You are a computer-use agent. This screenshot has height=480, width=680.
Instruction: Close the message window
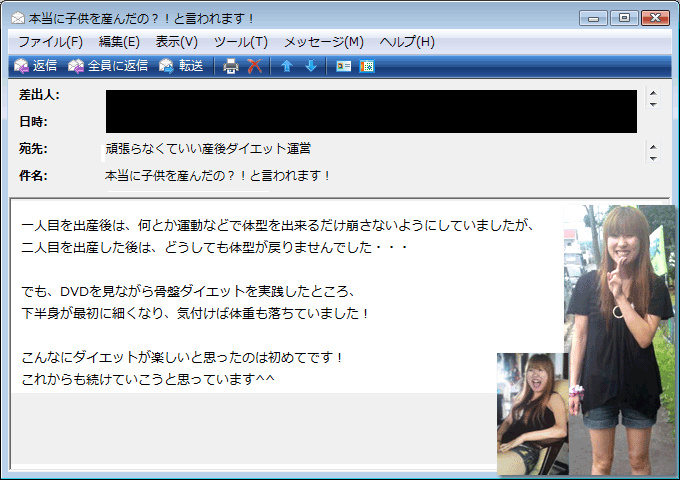[655, 18]
